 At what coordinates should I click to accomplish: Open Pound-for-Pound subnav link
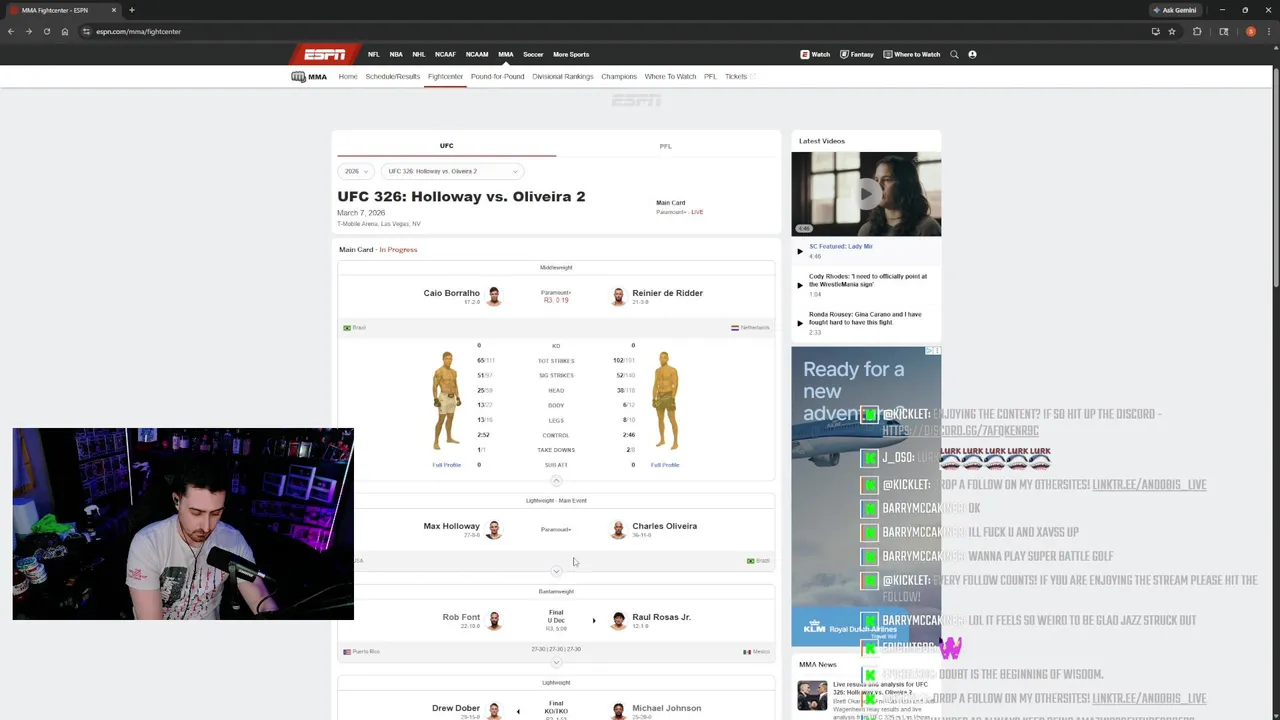497,76
